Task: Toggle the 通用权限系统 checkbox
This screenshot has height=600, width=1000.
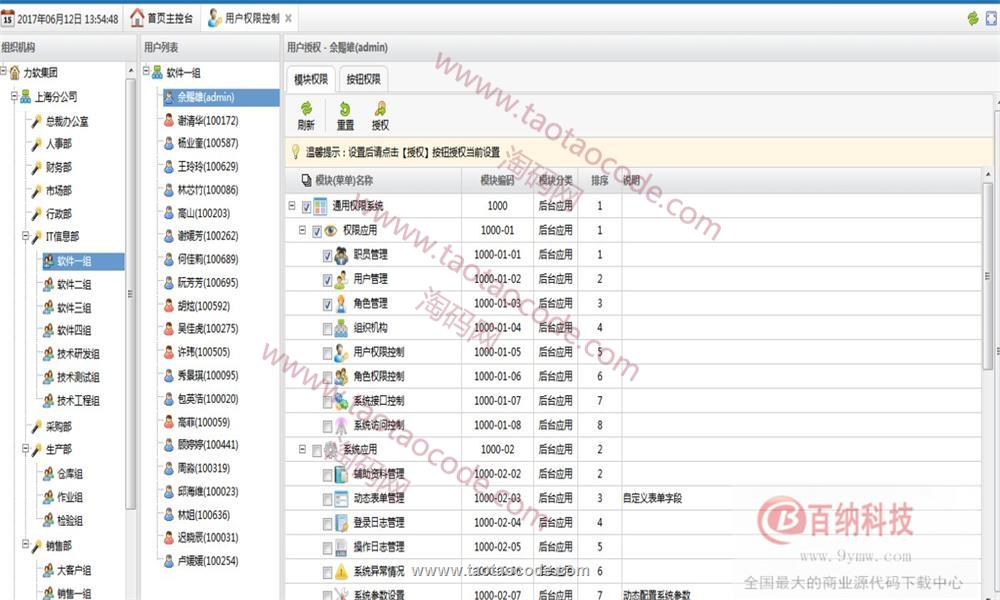Action: (x=306, y=206)
